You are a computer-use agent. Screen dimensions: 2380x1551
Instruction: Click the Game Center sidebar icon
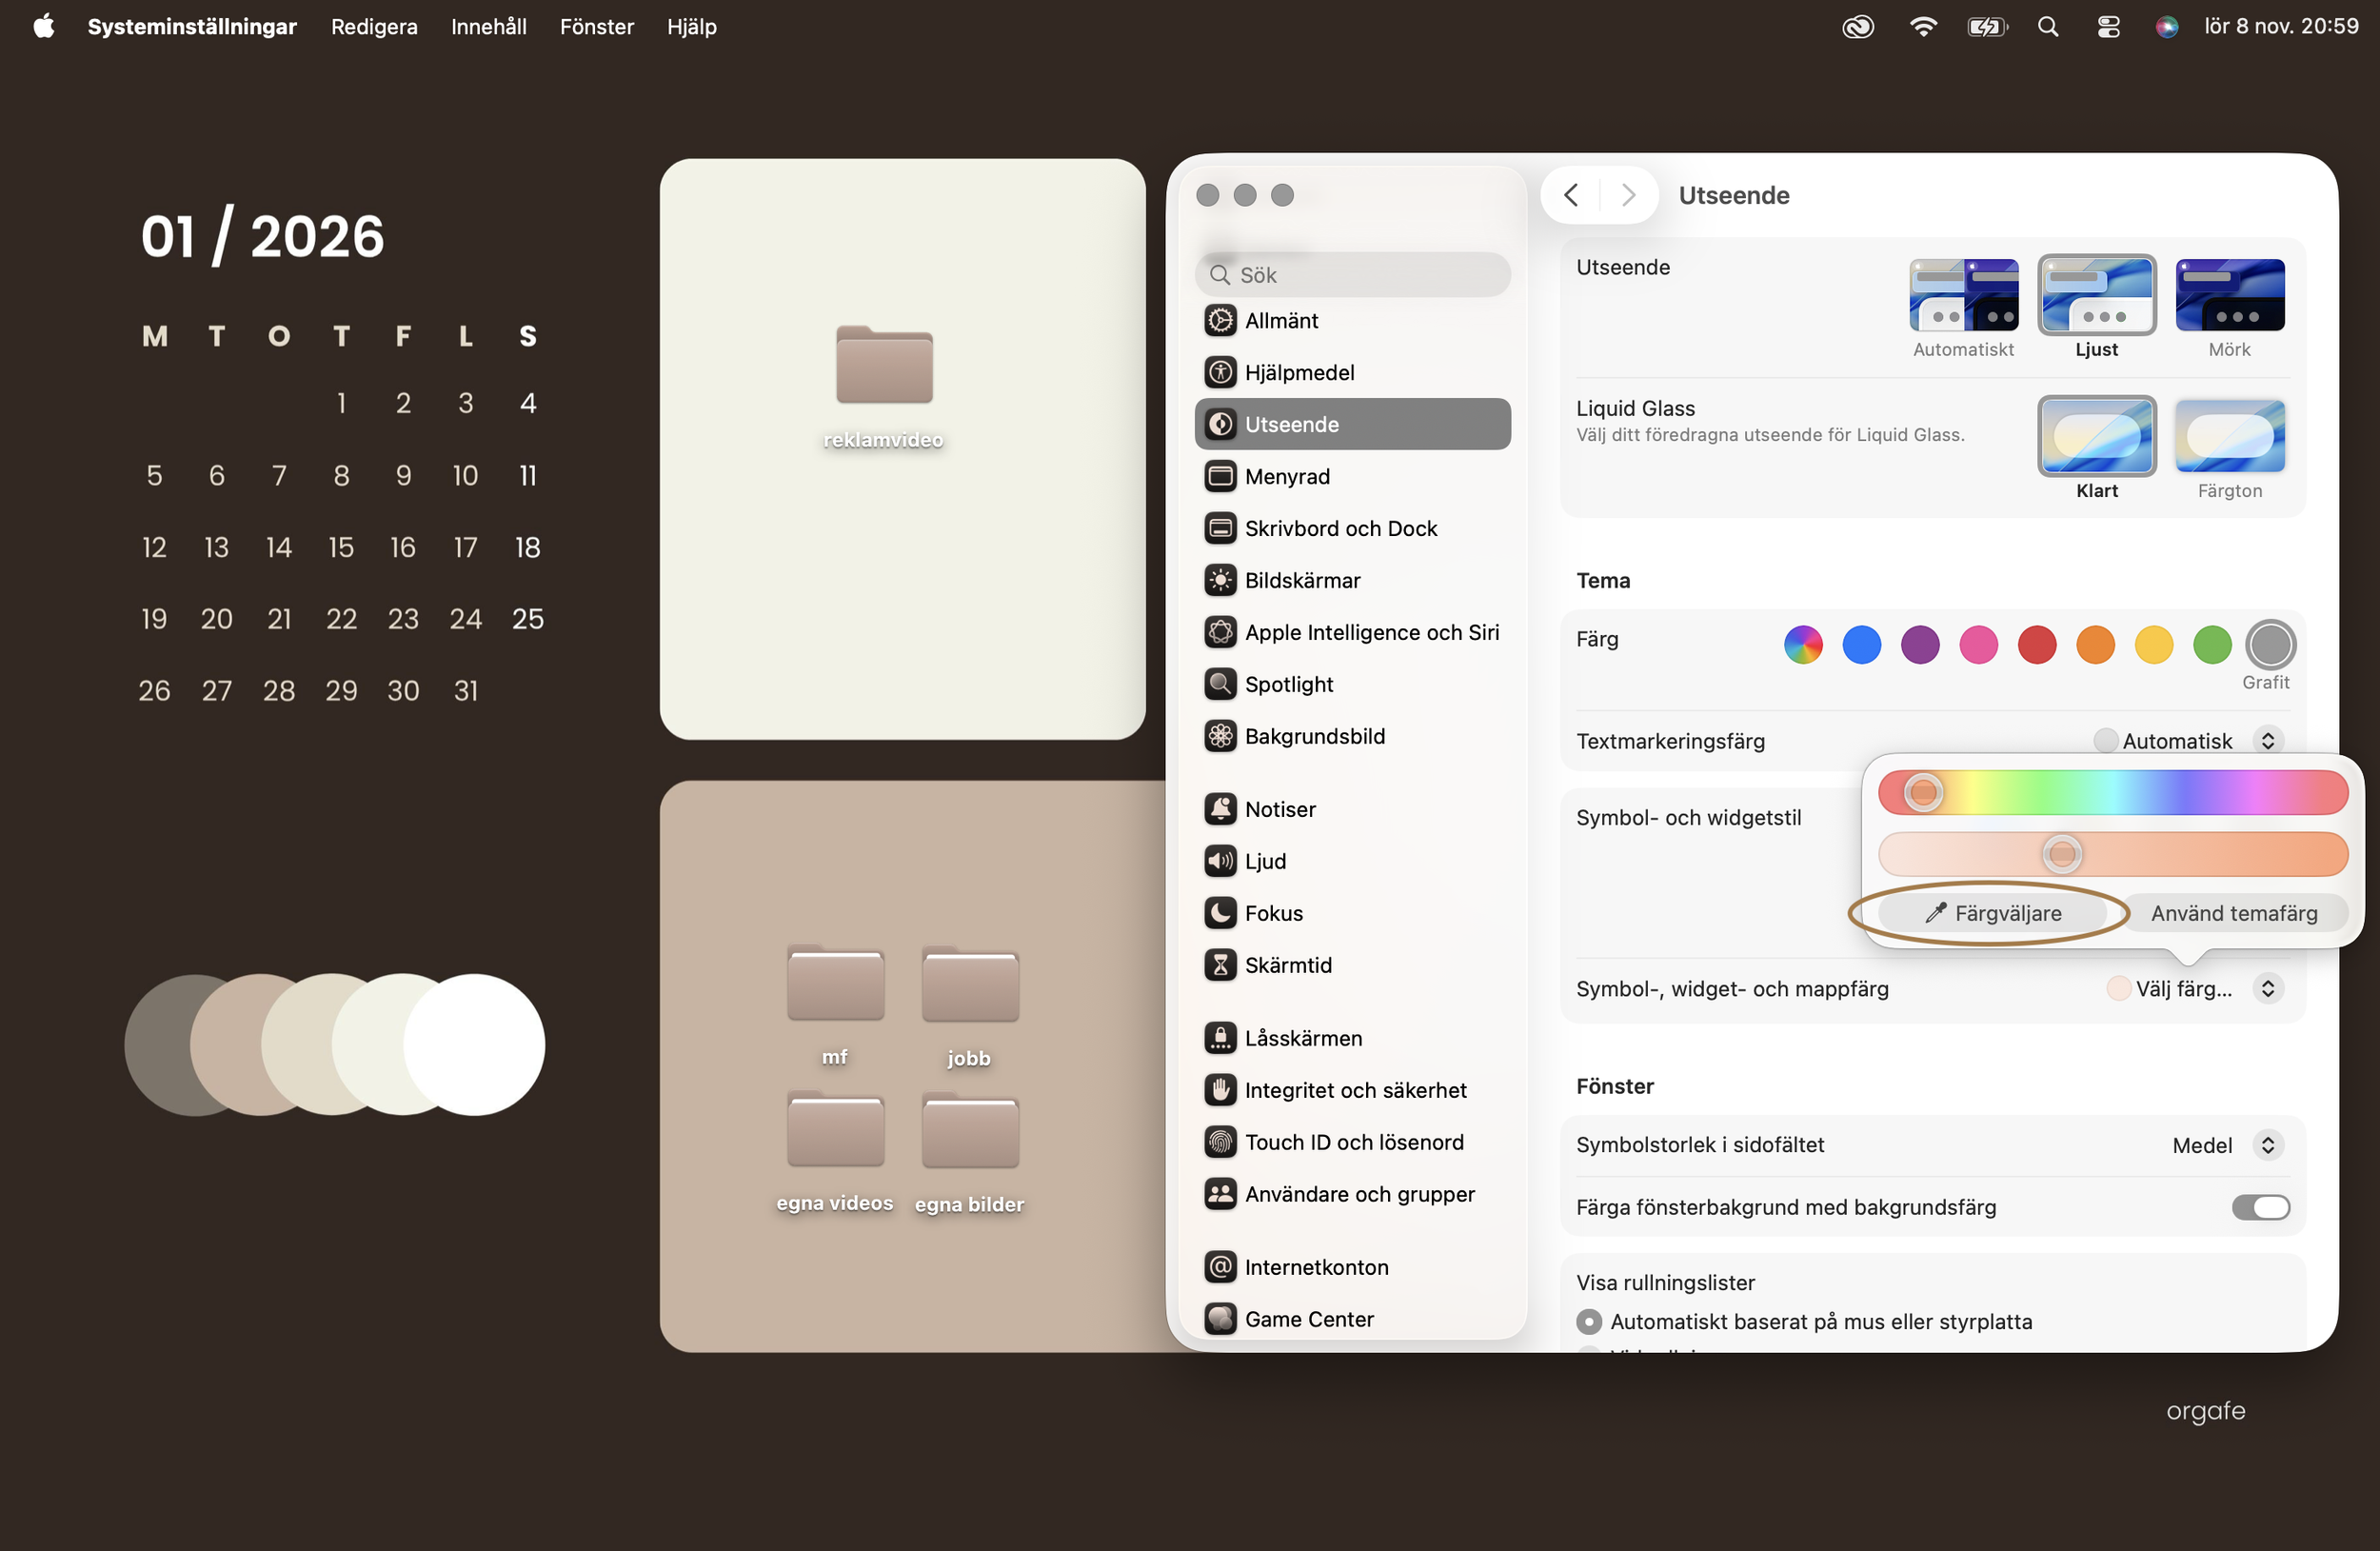click(1220, 1319)
